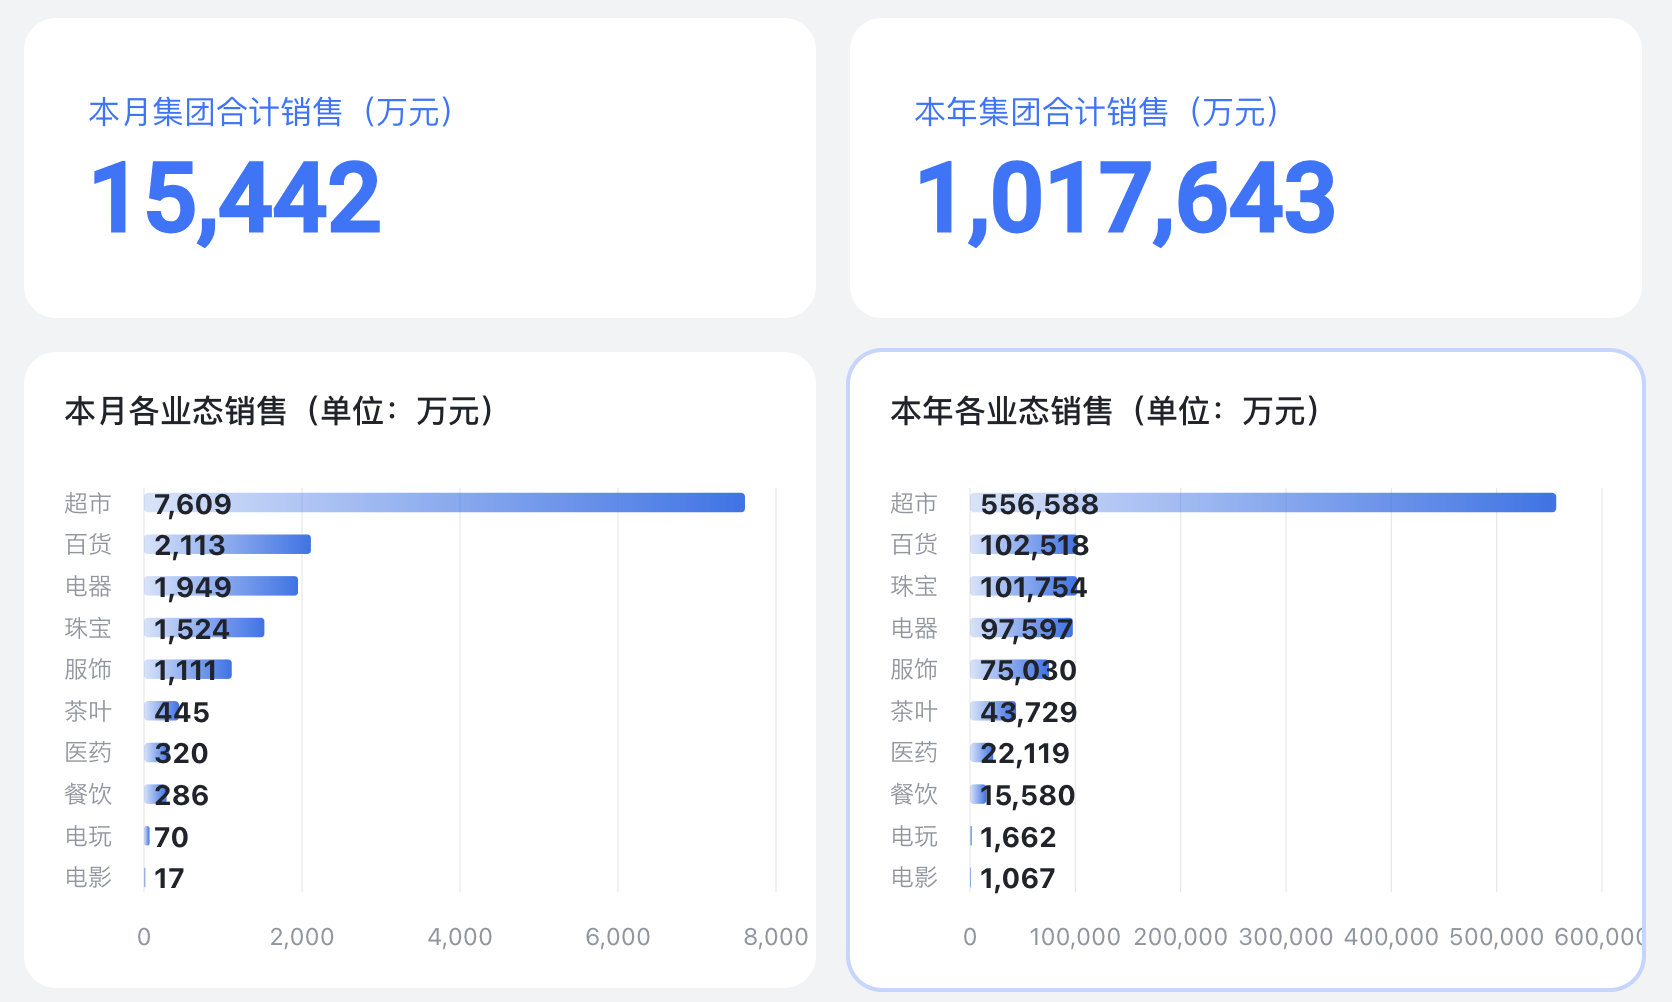Screen dimensions: 1672x1002
Task: Select the yearly 电器 bar showing 97,597
Action: pyautogui.click(x=1022, y=628)
